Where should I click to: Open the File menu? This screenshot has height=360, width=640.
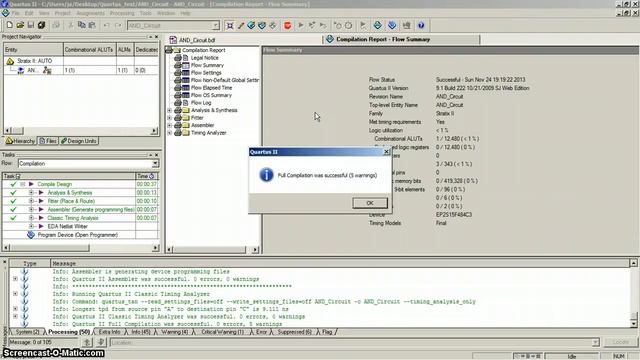coord(16,13)
